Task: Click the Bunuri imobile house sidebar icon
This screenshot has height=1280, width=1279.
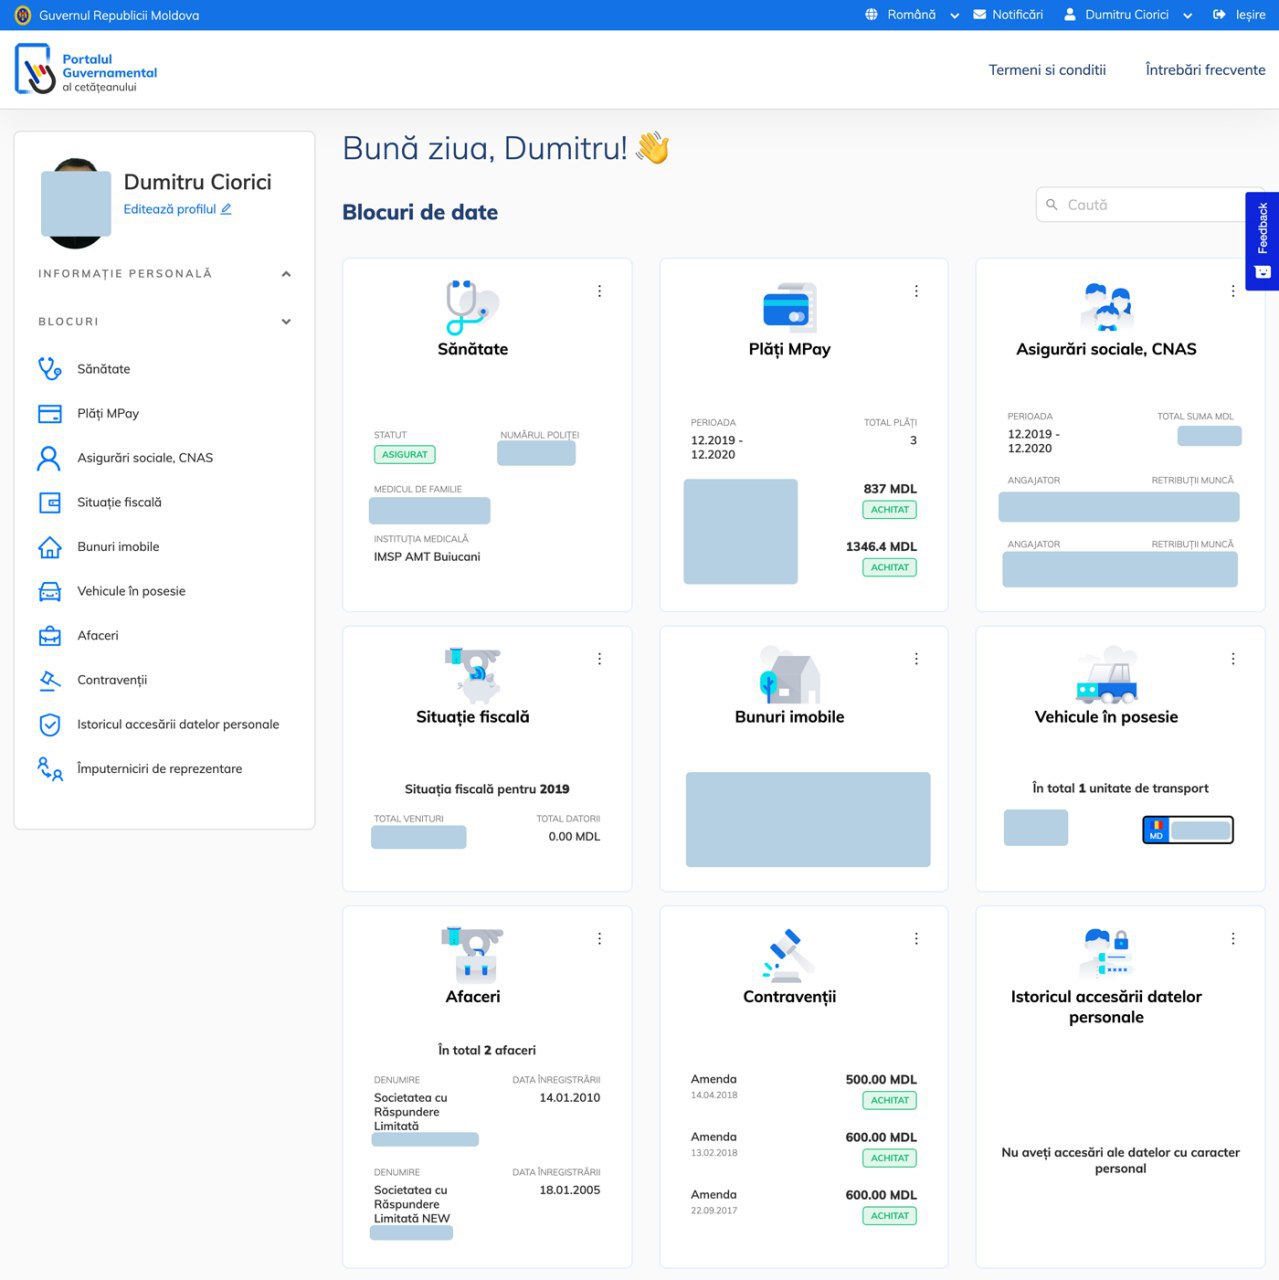Action: pyautogui.click(x=49, y=547)
